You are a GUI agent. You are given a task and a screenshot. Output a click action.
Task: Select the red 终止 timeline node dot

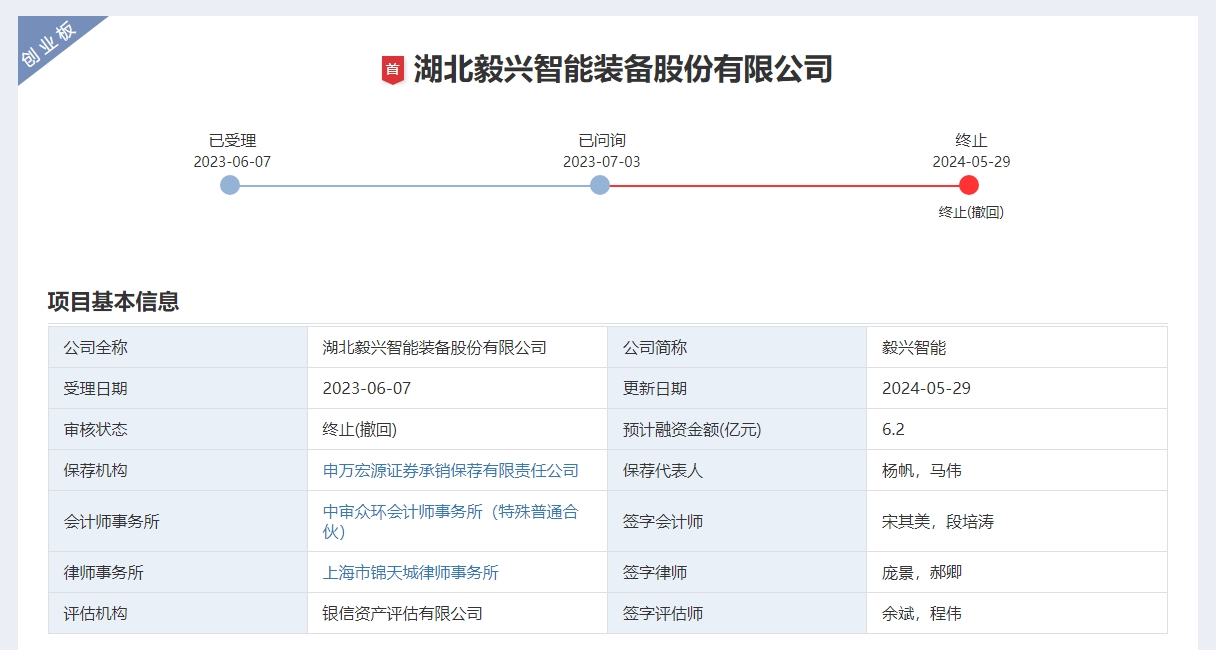click(x=969, y=185)
